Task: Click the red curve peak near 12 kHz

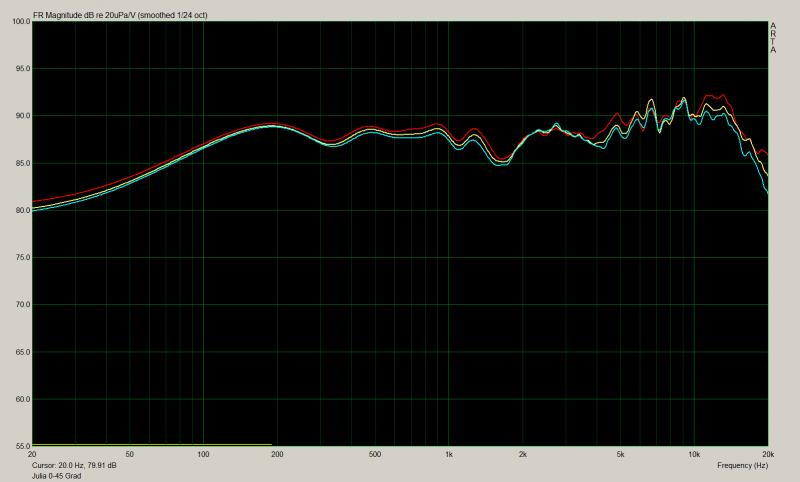Action: point(715,96)
